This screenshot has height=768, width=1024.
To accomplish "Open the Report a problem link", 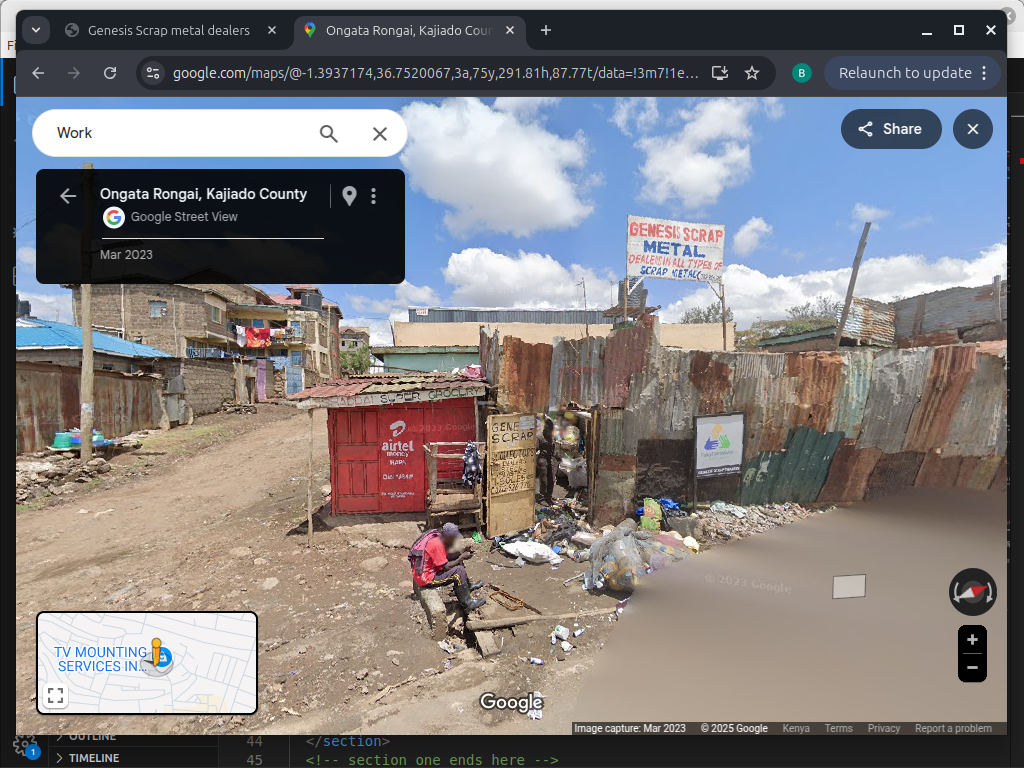I will point(953,728).
